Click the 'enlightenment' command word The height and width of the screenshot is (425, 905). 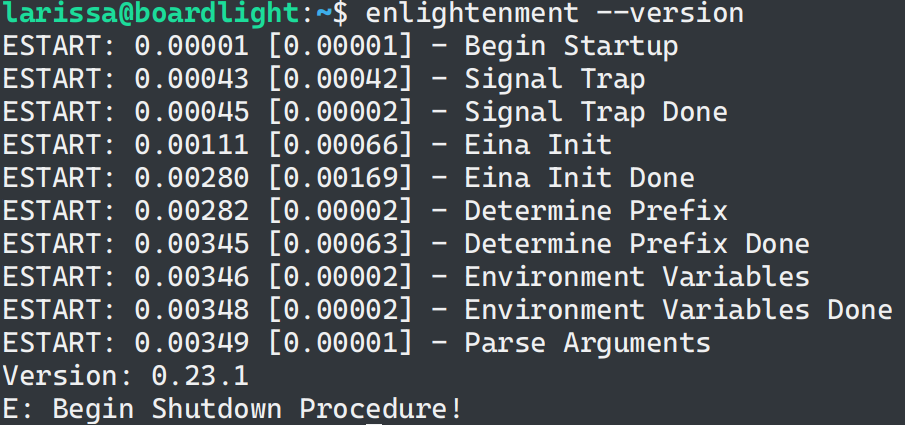[x=472, y=14]
